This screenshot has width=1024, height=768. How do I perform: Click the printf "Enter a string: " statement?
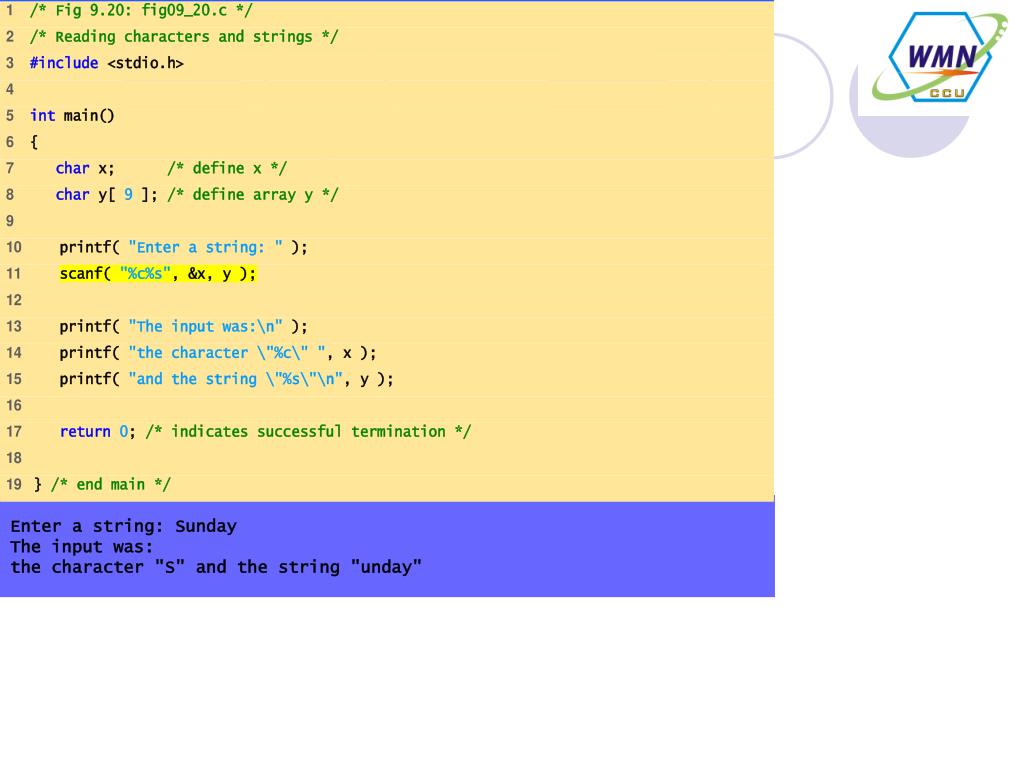coord(183,247)
